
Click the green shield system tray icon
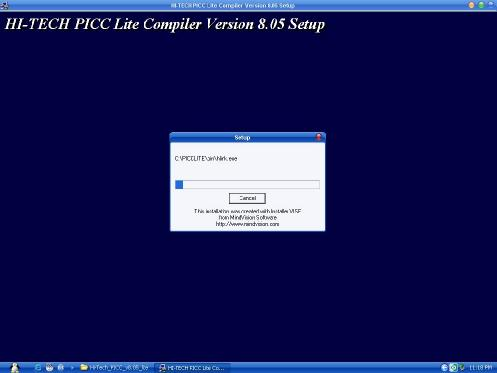pyautogui.click(x=462, y=368)
